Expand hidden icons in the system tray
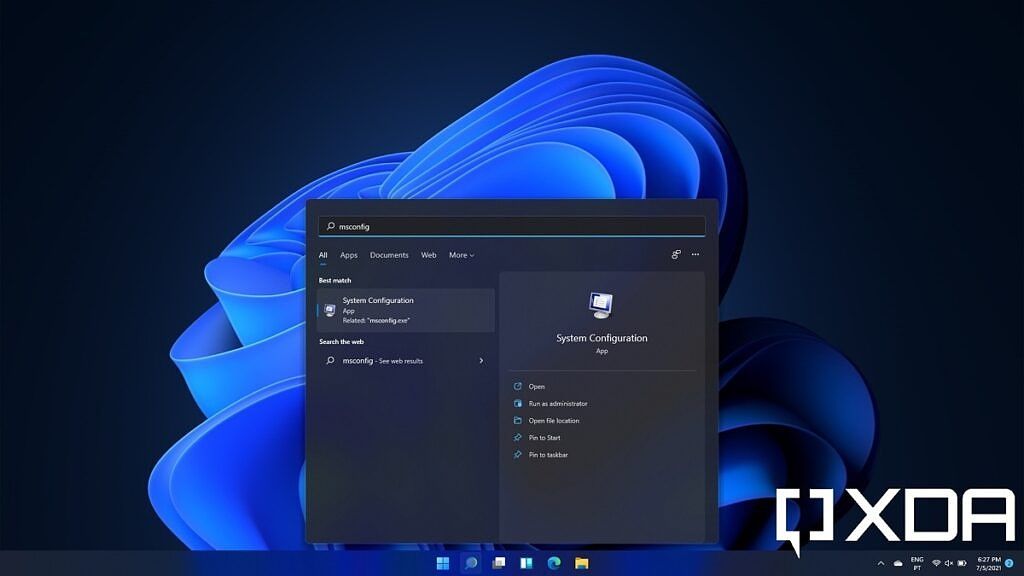 [882, 563]
